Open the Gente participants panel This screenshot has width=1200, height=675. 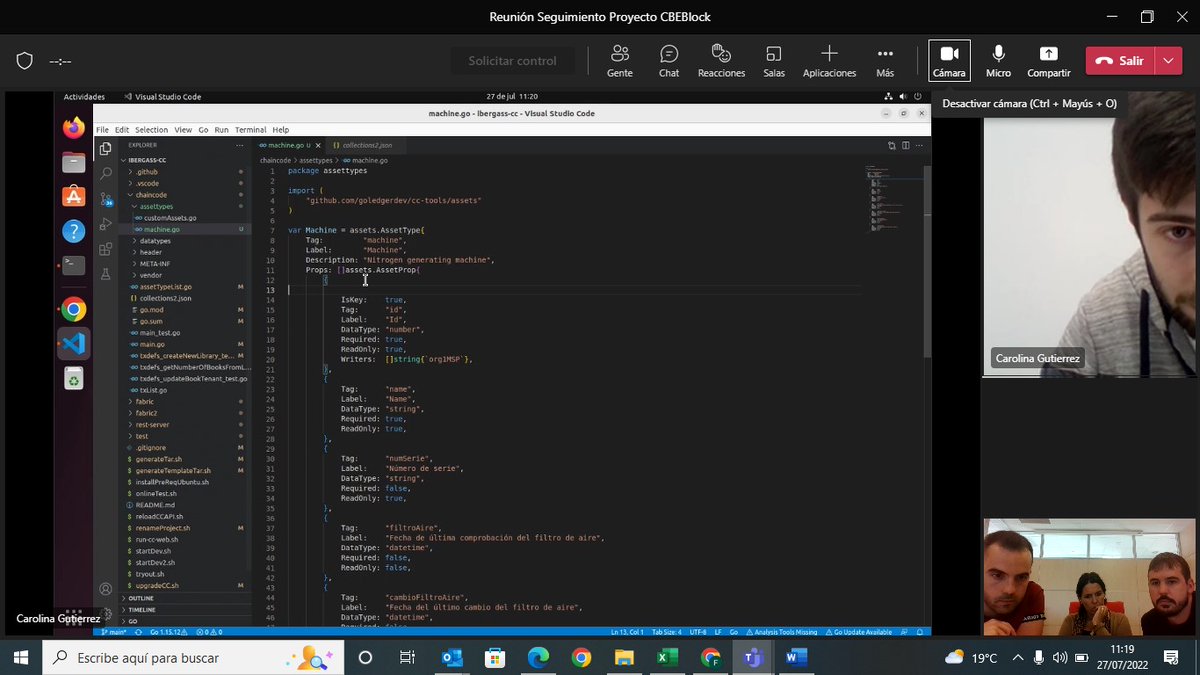coord(620,60)
